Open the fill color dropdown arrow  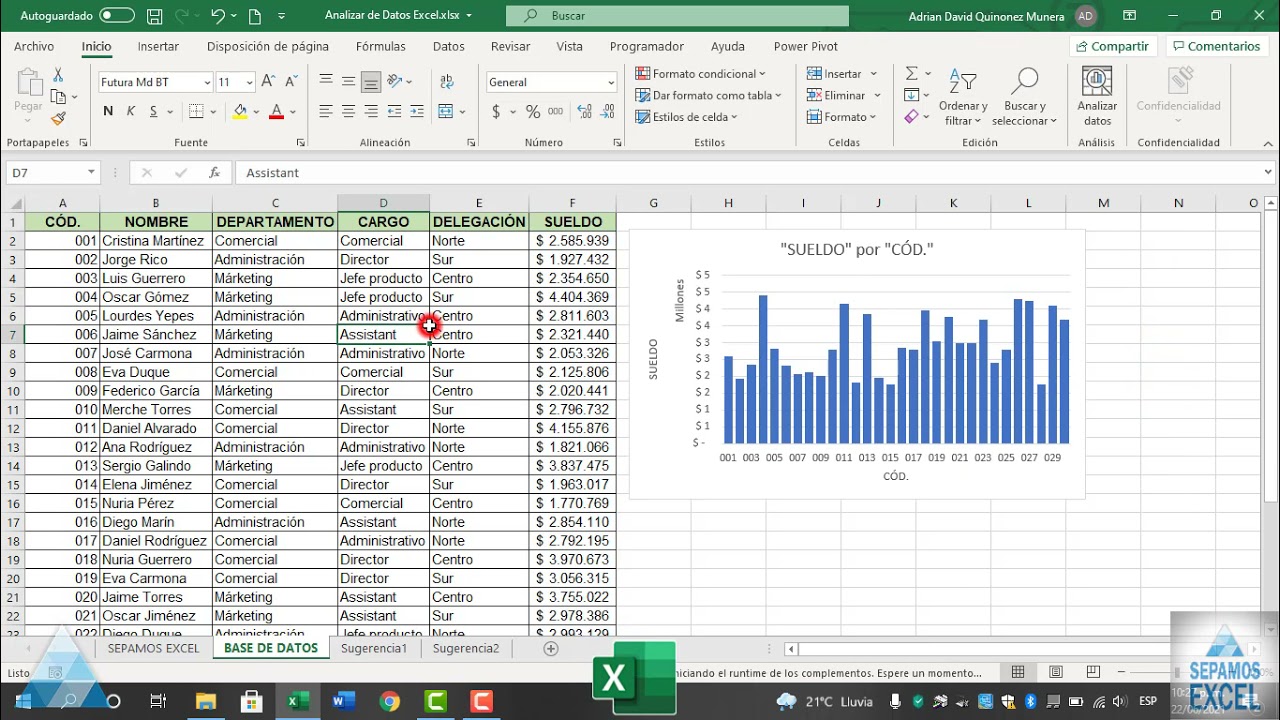coord(256,112)
